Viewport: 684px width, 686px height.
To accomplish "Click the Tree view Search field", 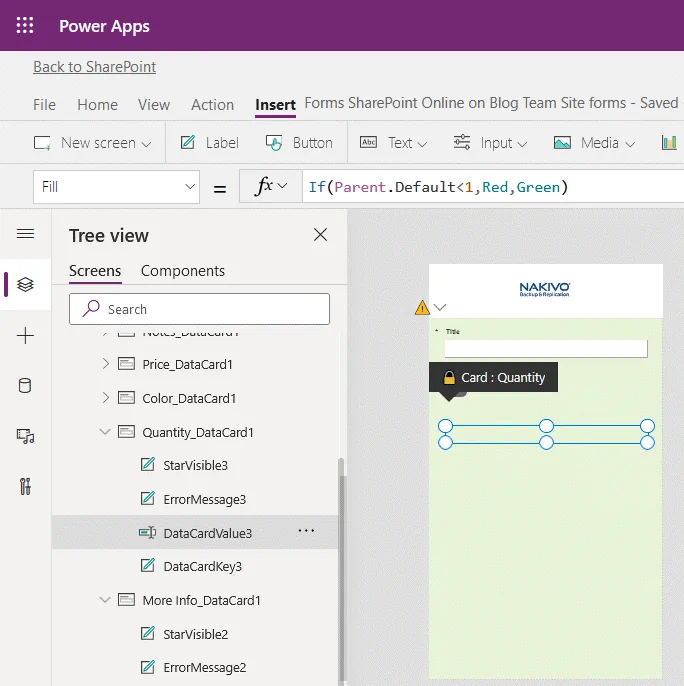I will coord(199,309).
